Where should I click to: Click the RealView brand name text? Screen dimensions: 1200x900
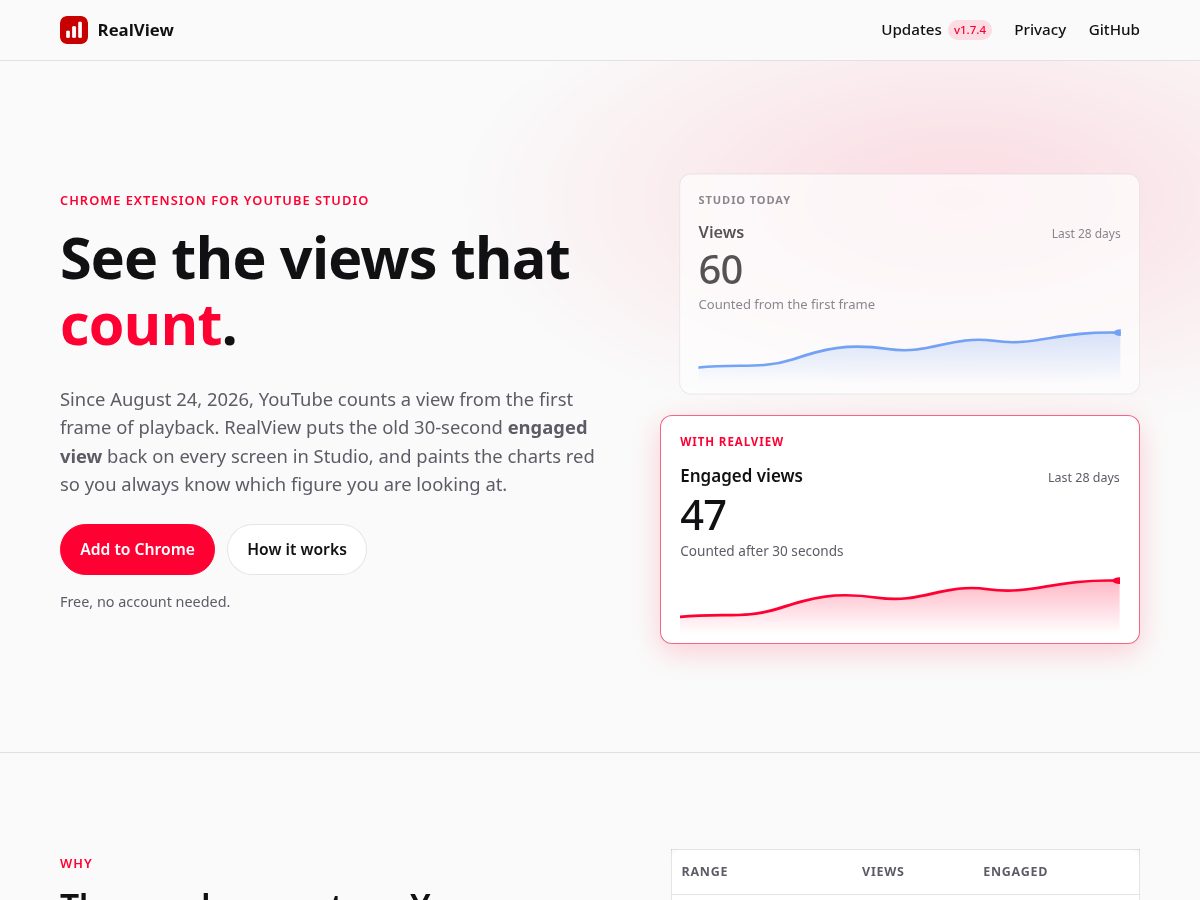coord(136,30)
